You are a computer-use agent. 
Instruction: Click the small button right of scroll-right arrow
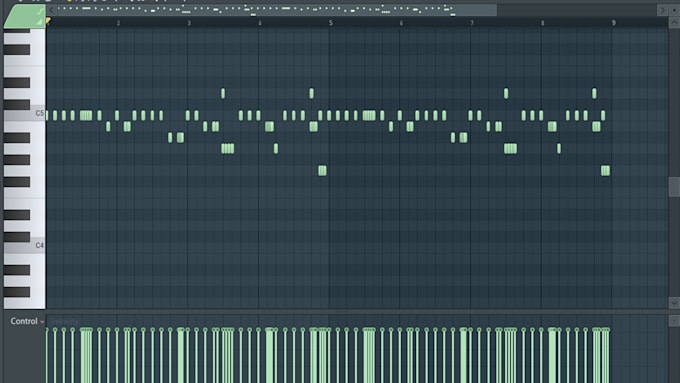(674, 10)
